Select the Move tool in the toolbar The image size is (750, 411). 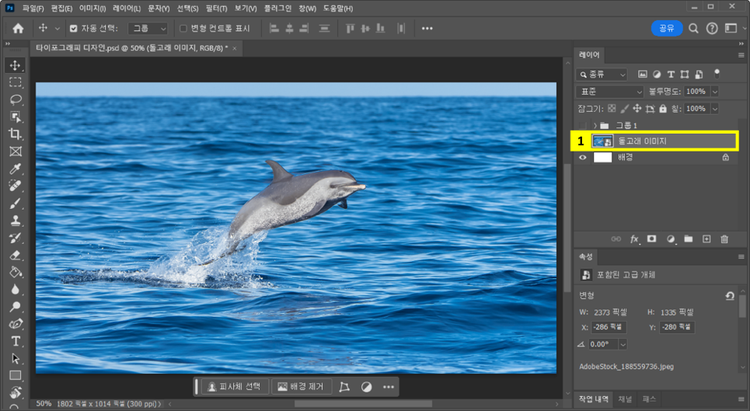click(x=15, y=65)
